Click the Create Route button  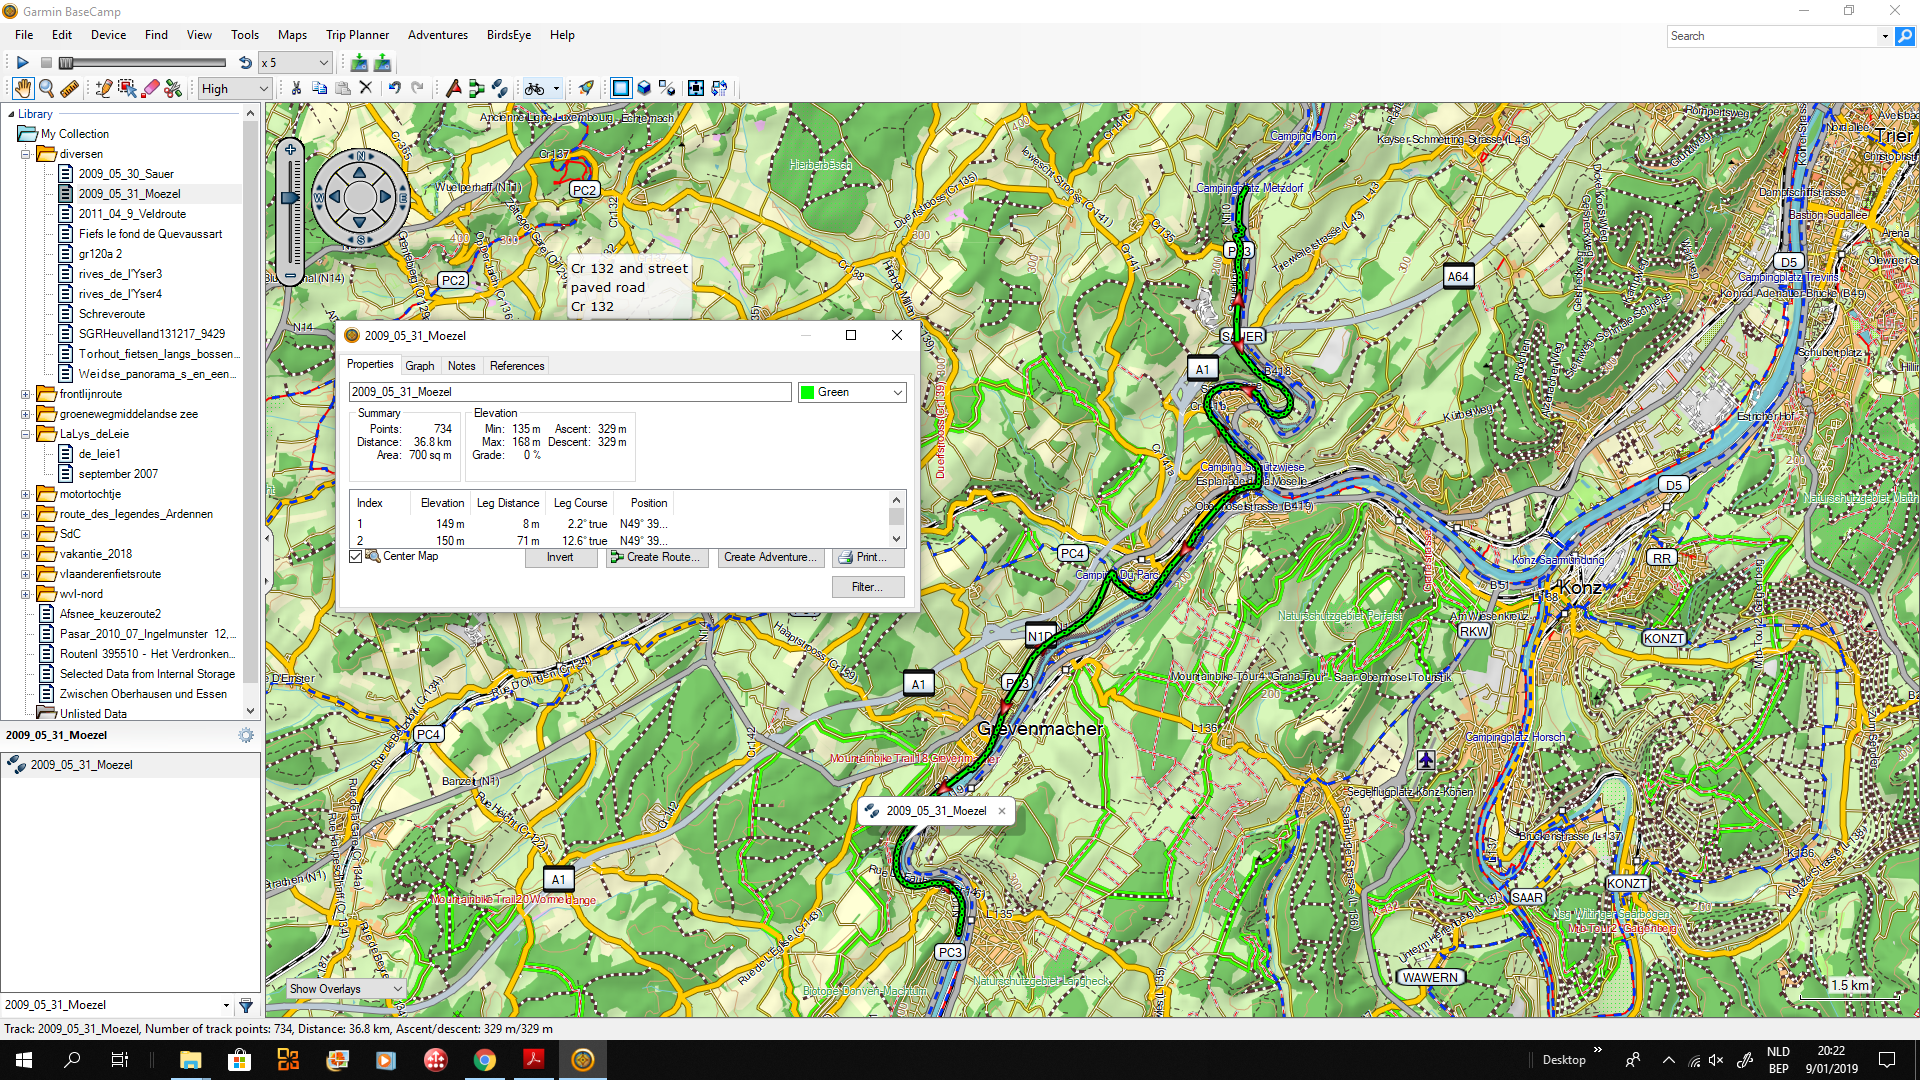tap(658, 558)
